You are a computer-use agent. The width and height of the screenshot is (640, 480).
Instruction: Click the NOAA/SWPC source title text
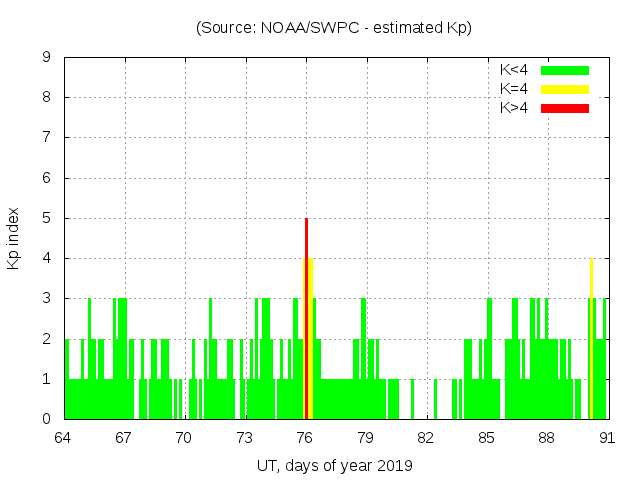tap(334, 28)
